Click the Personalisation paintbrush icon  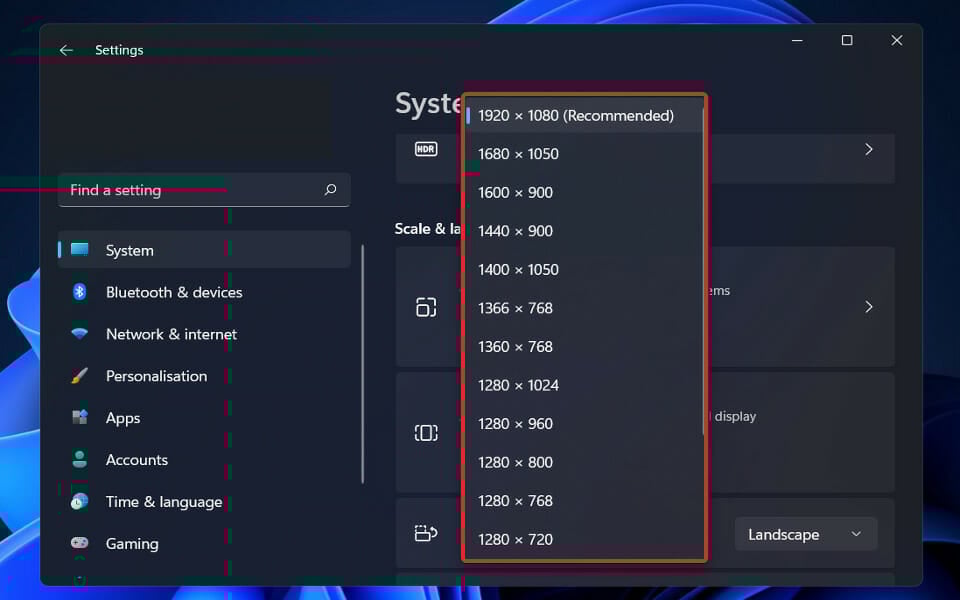tap(80, 375)
